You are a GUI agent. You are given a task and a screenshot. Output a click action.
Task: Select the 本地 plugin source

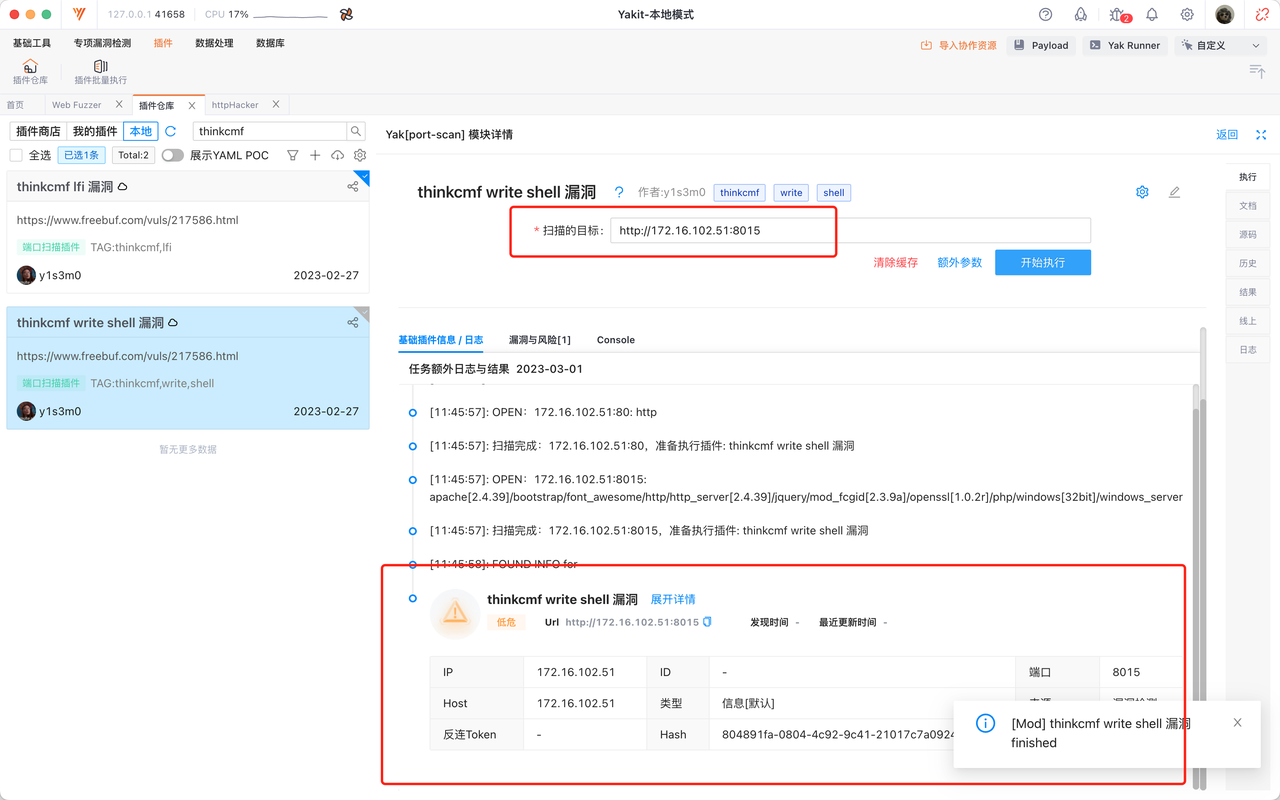(x=141, y=131)
